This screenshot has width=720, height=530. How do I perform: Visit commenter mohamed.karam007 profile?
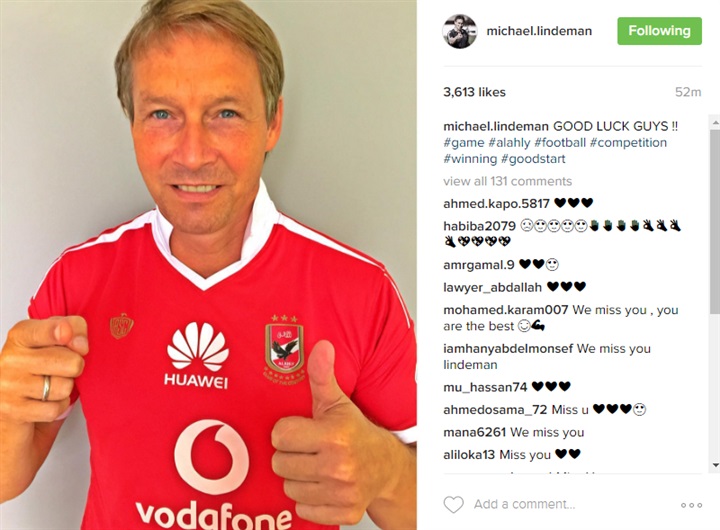[x=506, y=310]
